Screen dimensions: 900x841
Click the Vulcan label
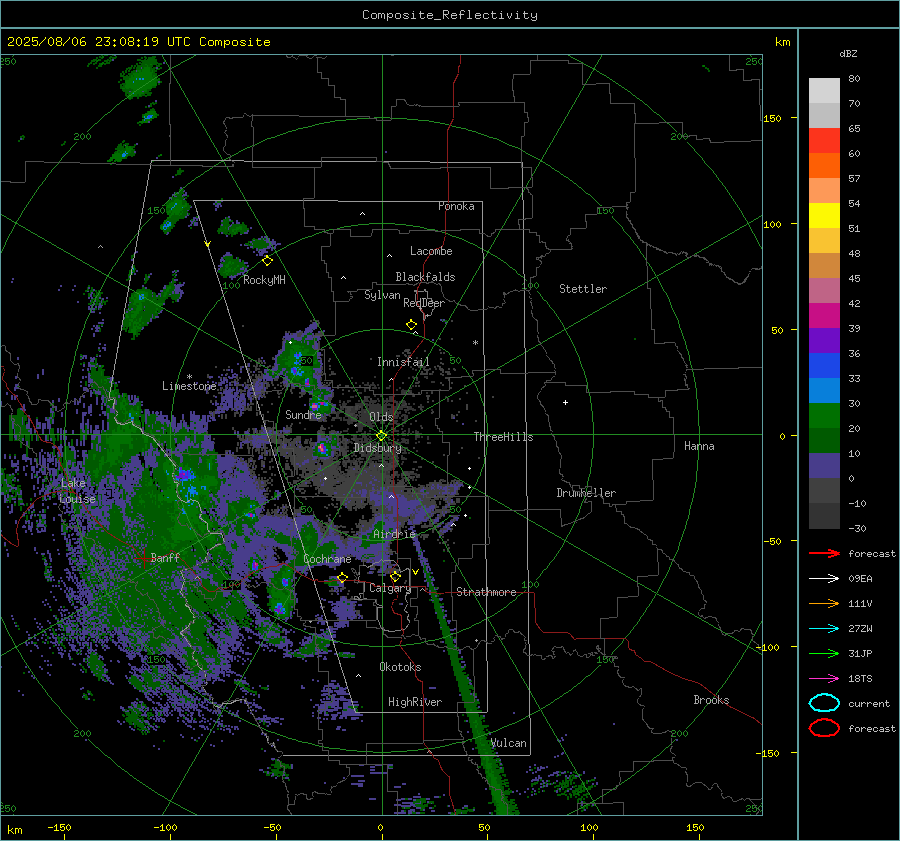click(x=509, y=743)
